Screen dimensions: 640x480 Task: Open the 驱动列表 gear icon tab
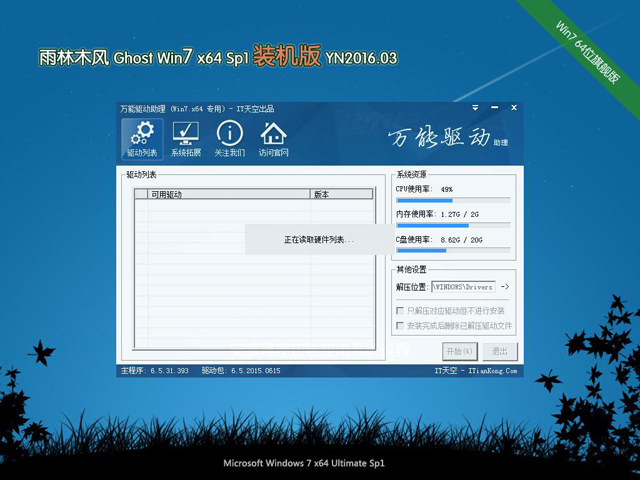(x=142, y=139)
